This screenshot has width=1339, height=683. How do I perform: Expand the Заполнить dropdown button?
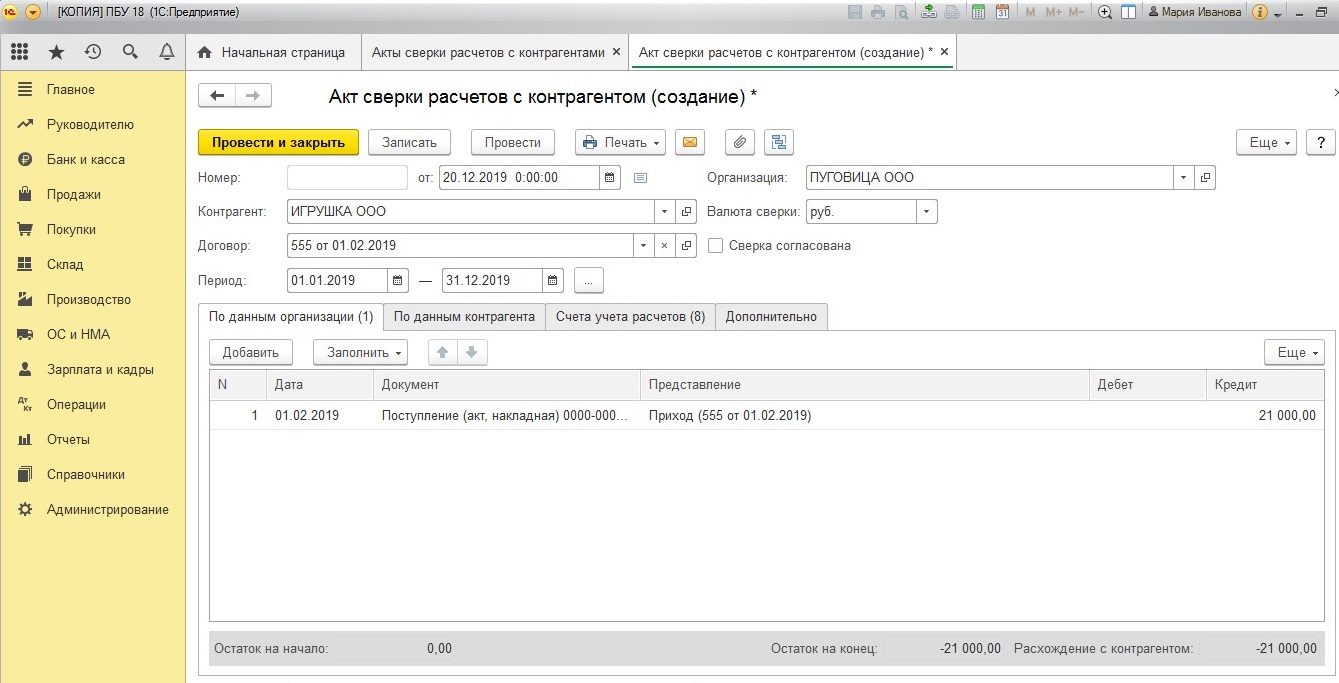coord(360,352)
